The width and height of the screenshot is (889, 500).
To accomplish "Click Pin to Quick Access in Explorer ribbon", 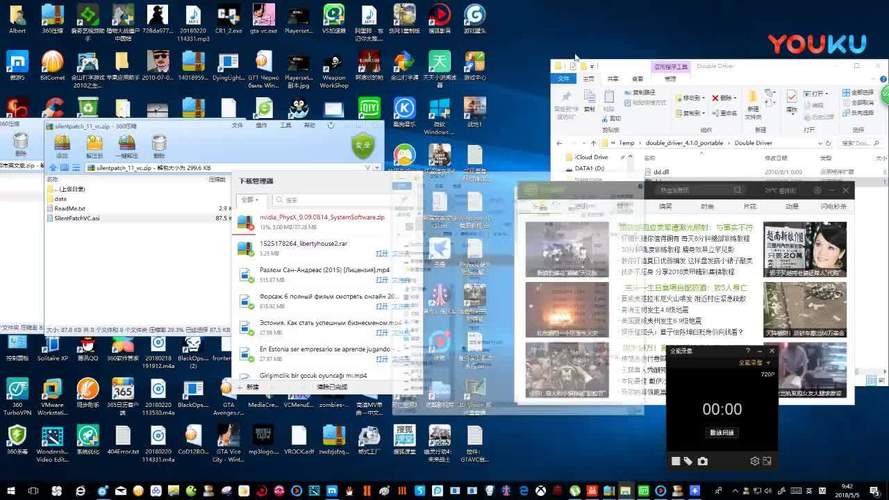I will coord(566,105).
